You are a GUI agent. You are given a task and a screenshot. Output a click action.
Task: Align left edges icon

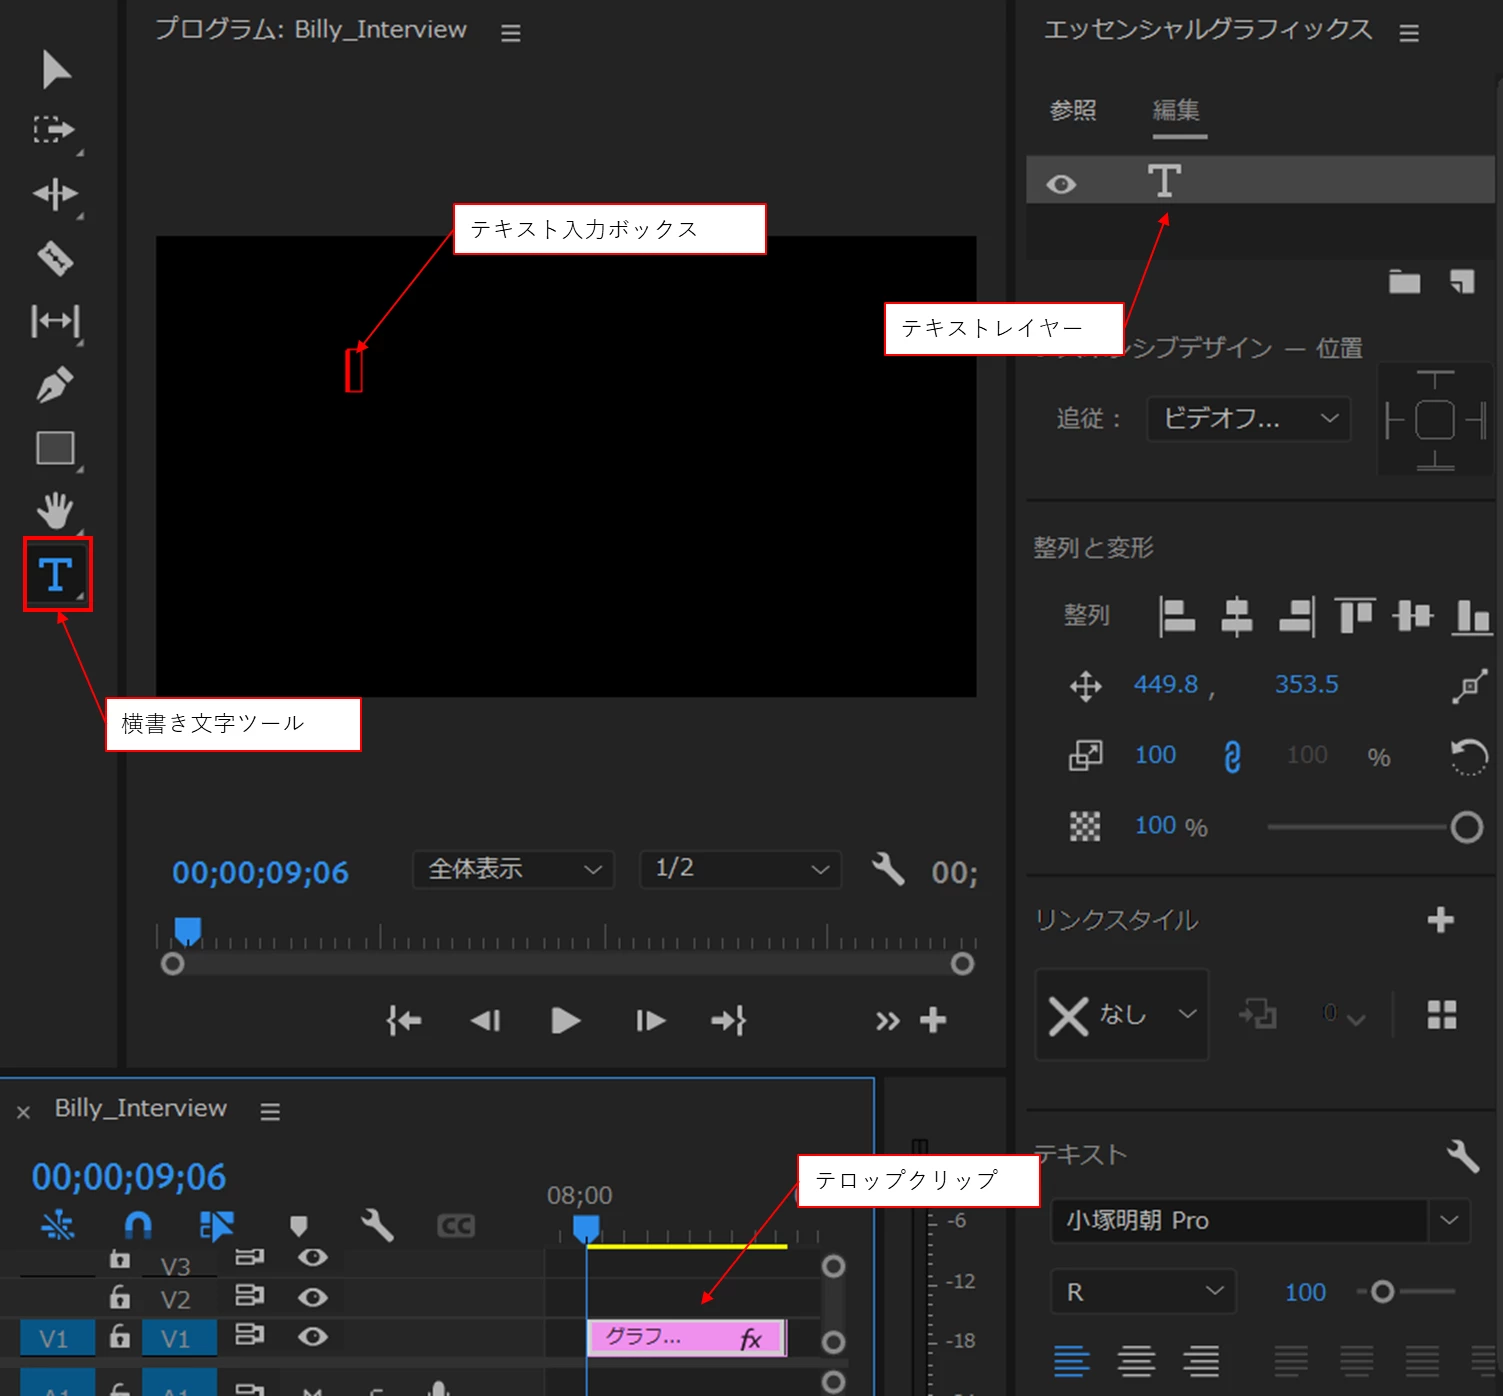(1176, 615)
